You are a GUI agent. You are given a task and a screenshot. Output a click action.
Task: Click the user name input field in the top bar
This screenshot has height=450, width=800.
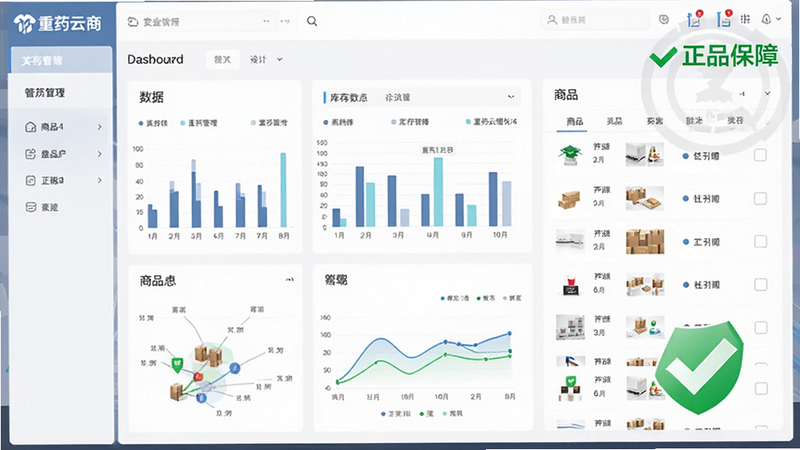tap(595, 19)
